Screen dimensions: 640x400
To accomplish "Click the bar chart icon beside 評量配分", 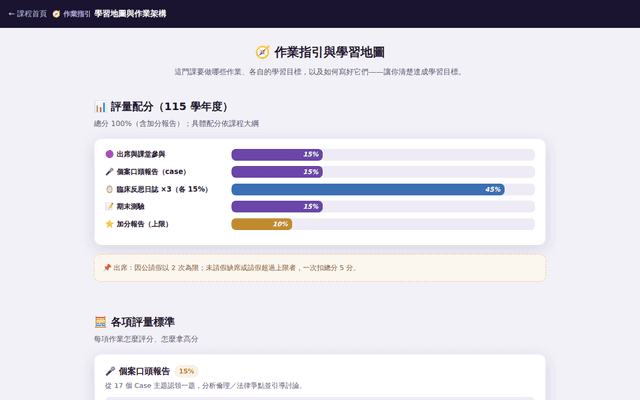I will 100,107.
